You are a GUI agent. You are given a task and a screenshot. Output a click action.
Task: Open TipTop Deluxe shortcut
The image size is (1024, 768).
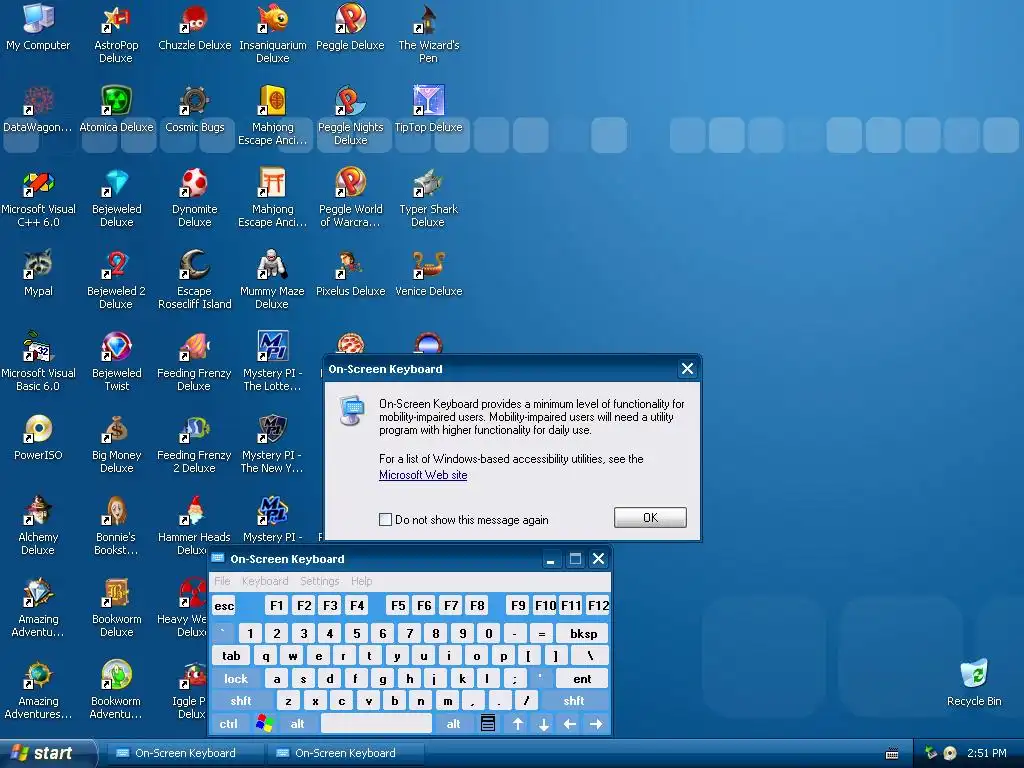pos(428,110)
